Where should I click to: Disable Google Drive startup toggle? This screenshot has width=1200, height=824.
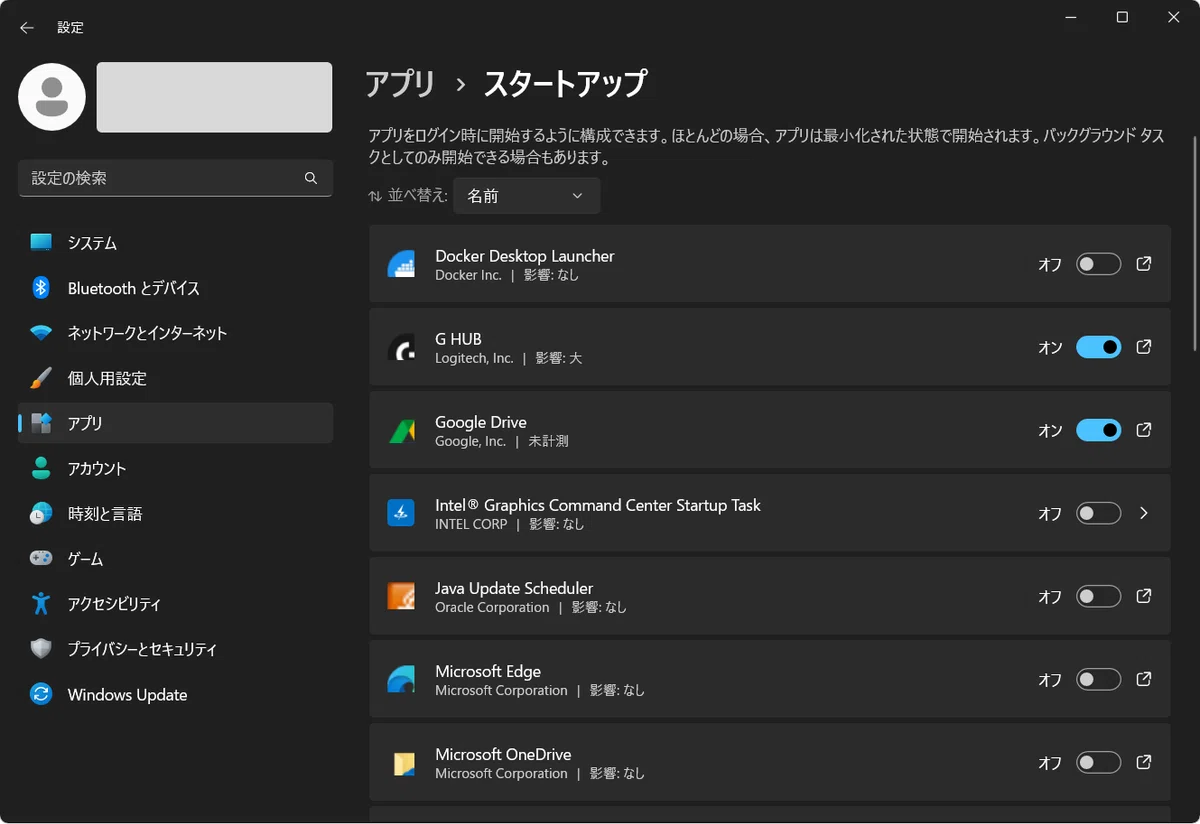pos(1098,430)
